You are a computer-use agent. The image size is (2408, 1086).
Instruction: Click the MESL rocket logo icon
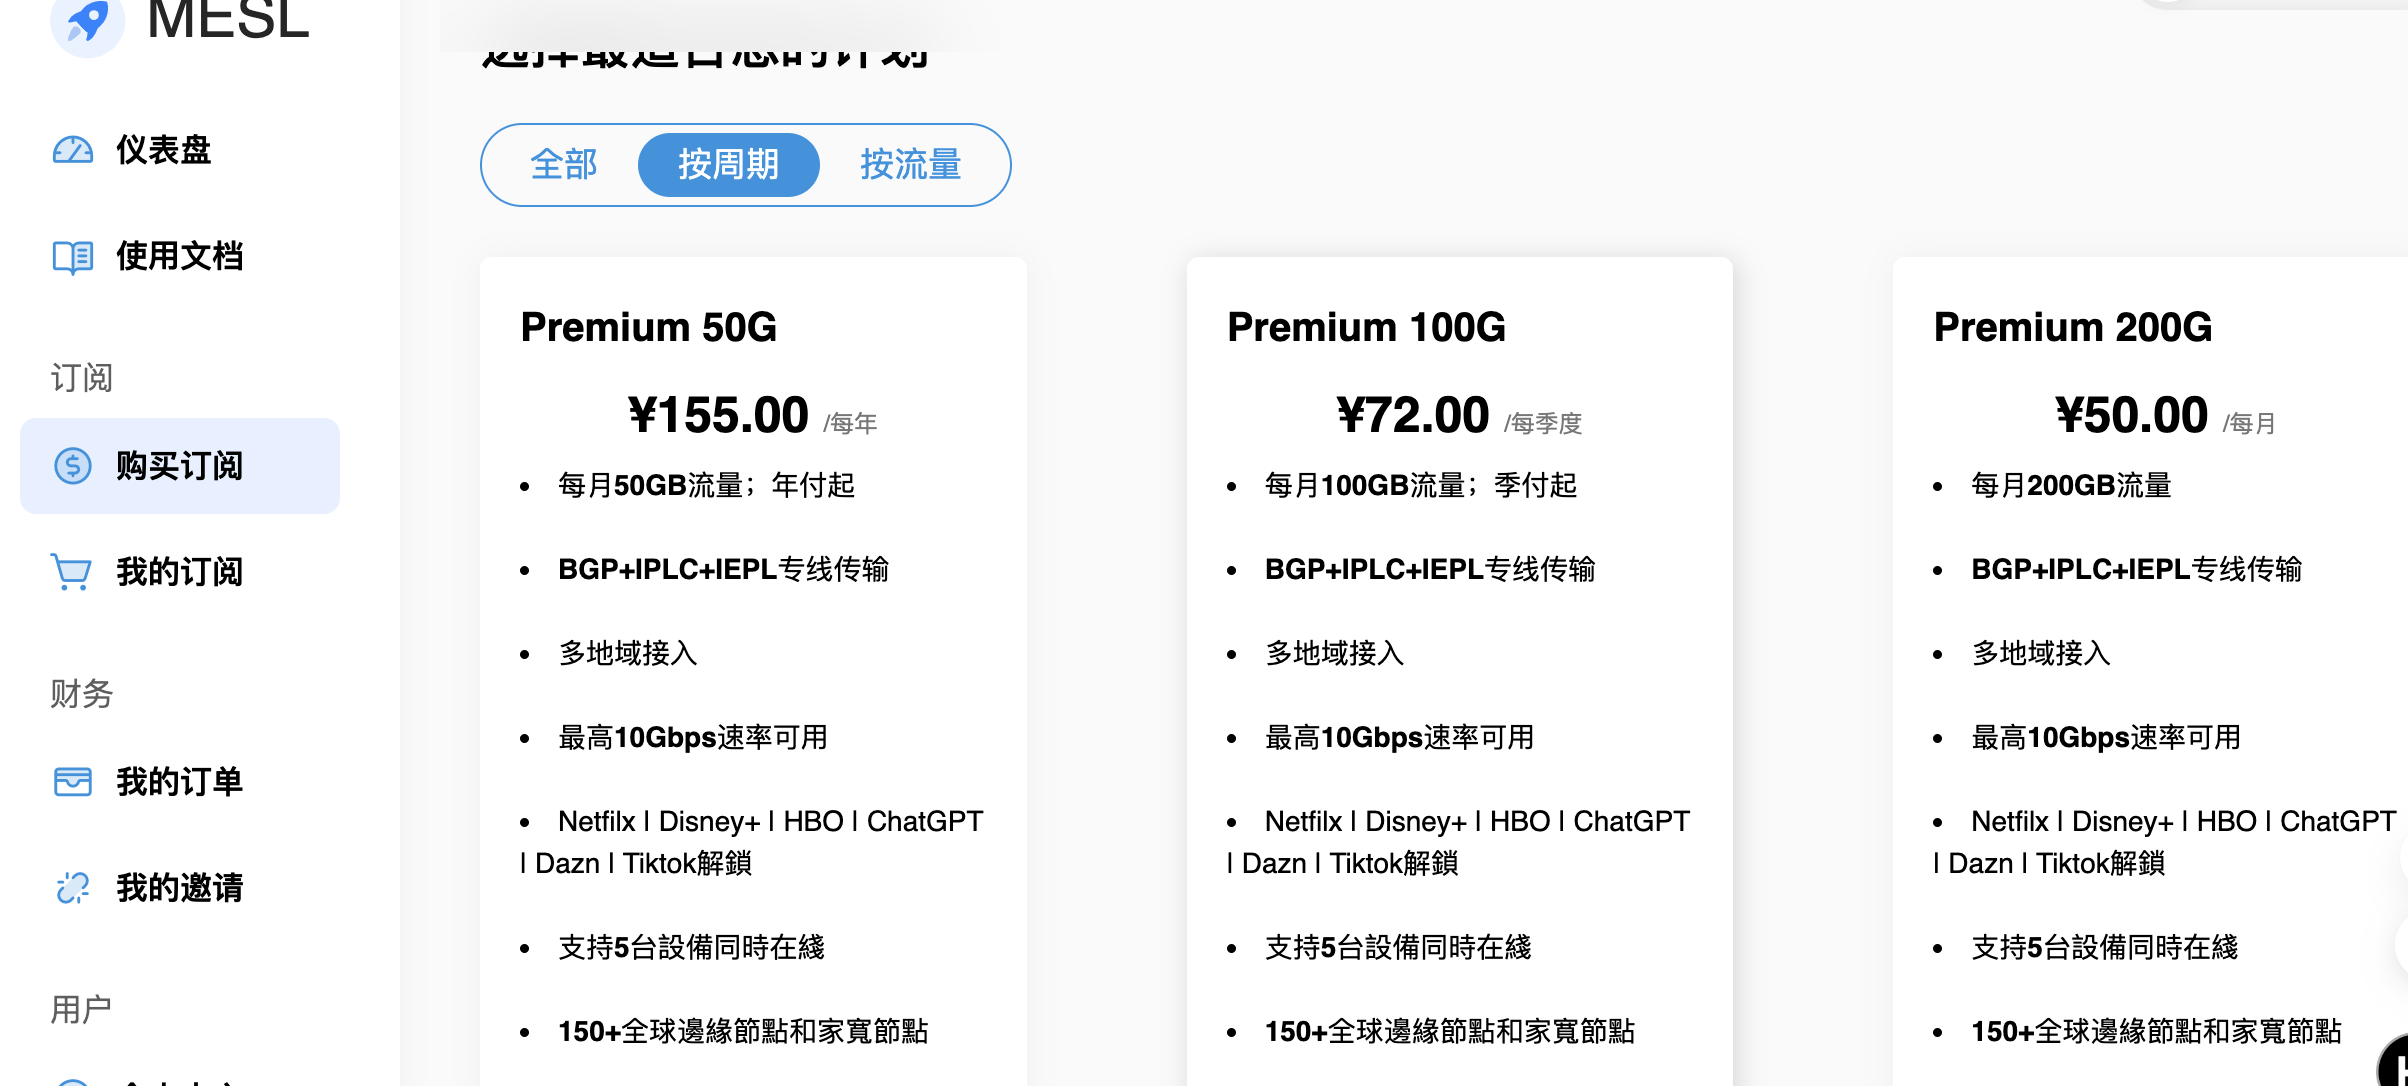click(x=88, y=22)
